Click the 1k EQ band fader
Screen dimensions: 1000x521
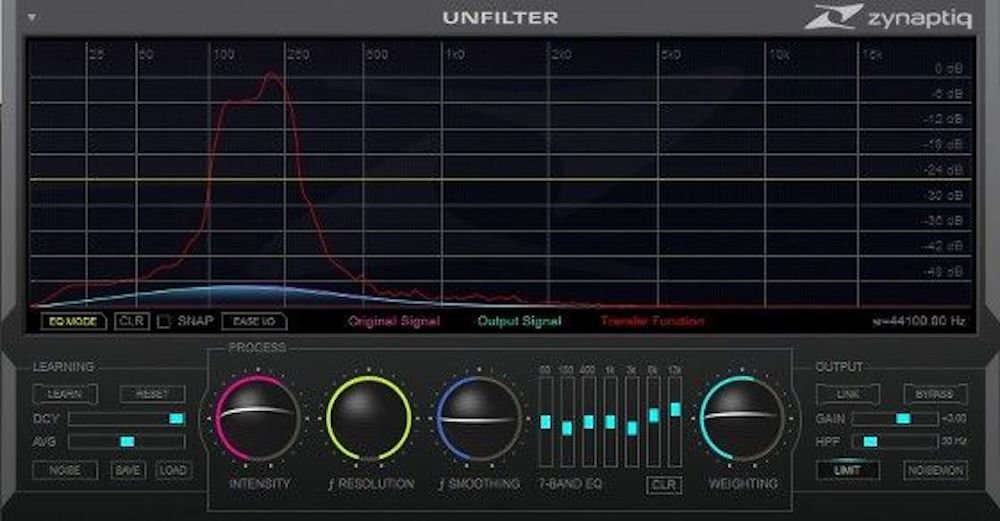coord(610,422)
